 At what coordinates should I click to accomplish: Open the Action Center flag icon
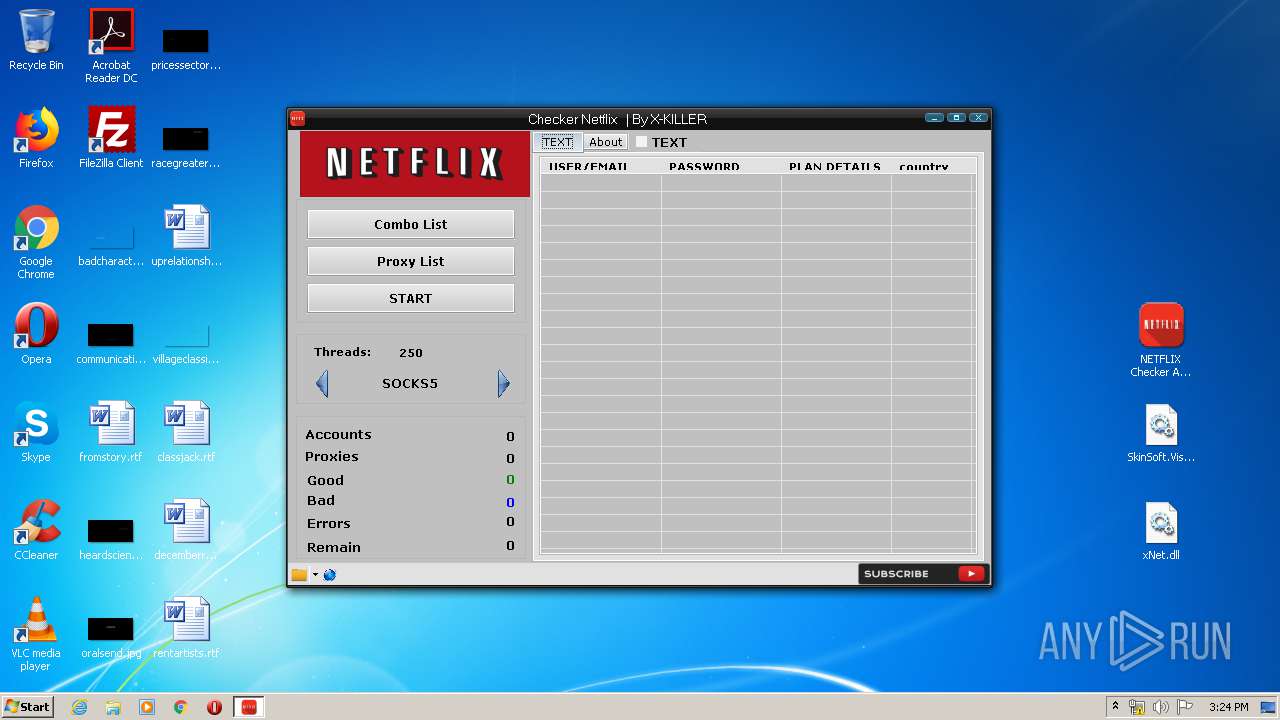tap(1185, 707)
